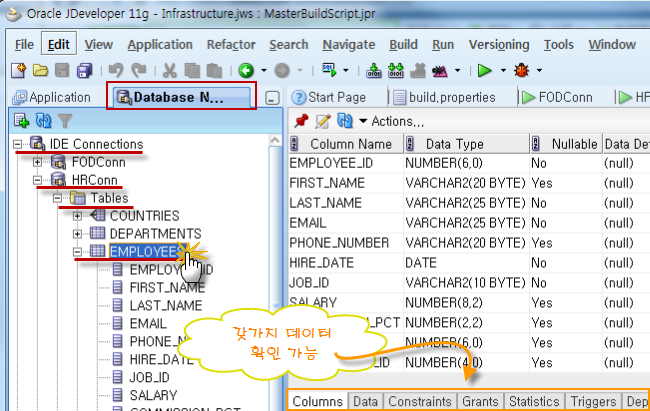Collapse the HRConn connection node
This screenshot has height=411, width=650.
tap(37, 180)
